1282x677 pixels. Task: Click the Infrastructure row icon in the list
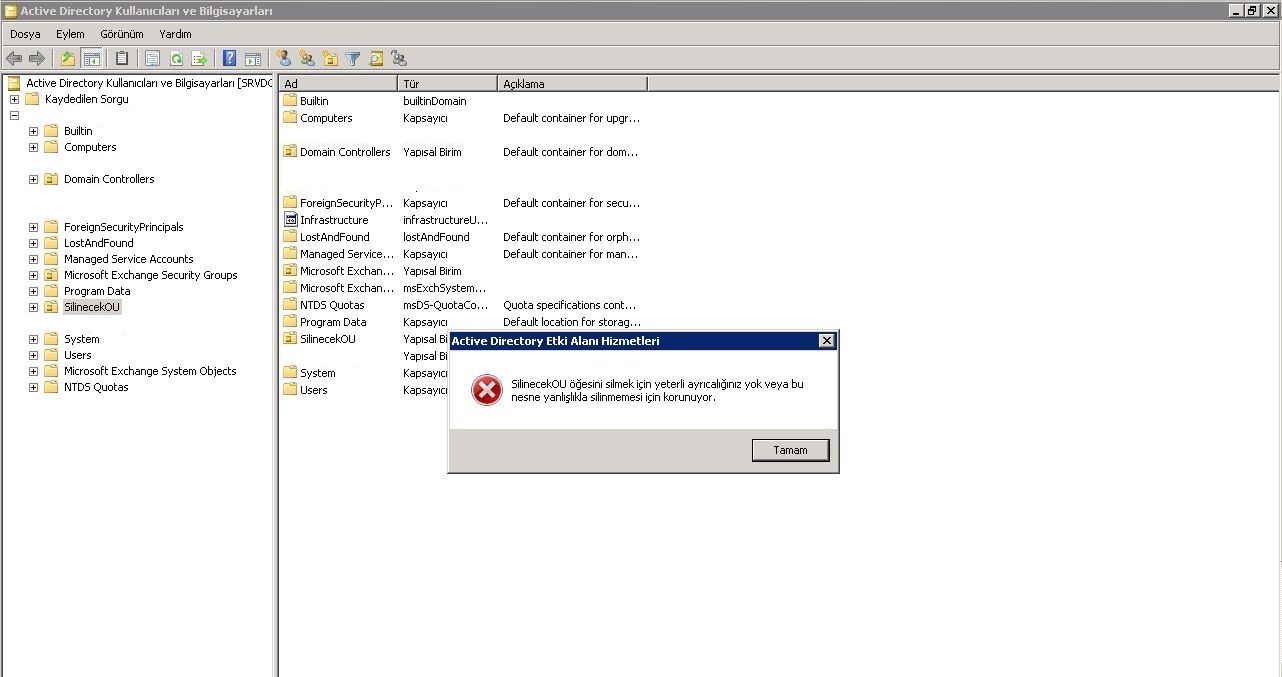[290, 220]
